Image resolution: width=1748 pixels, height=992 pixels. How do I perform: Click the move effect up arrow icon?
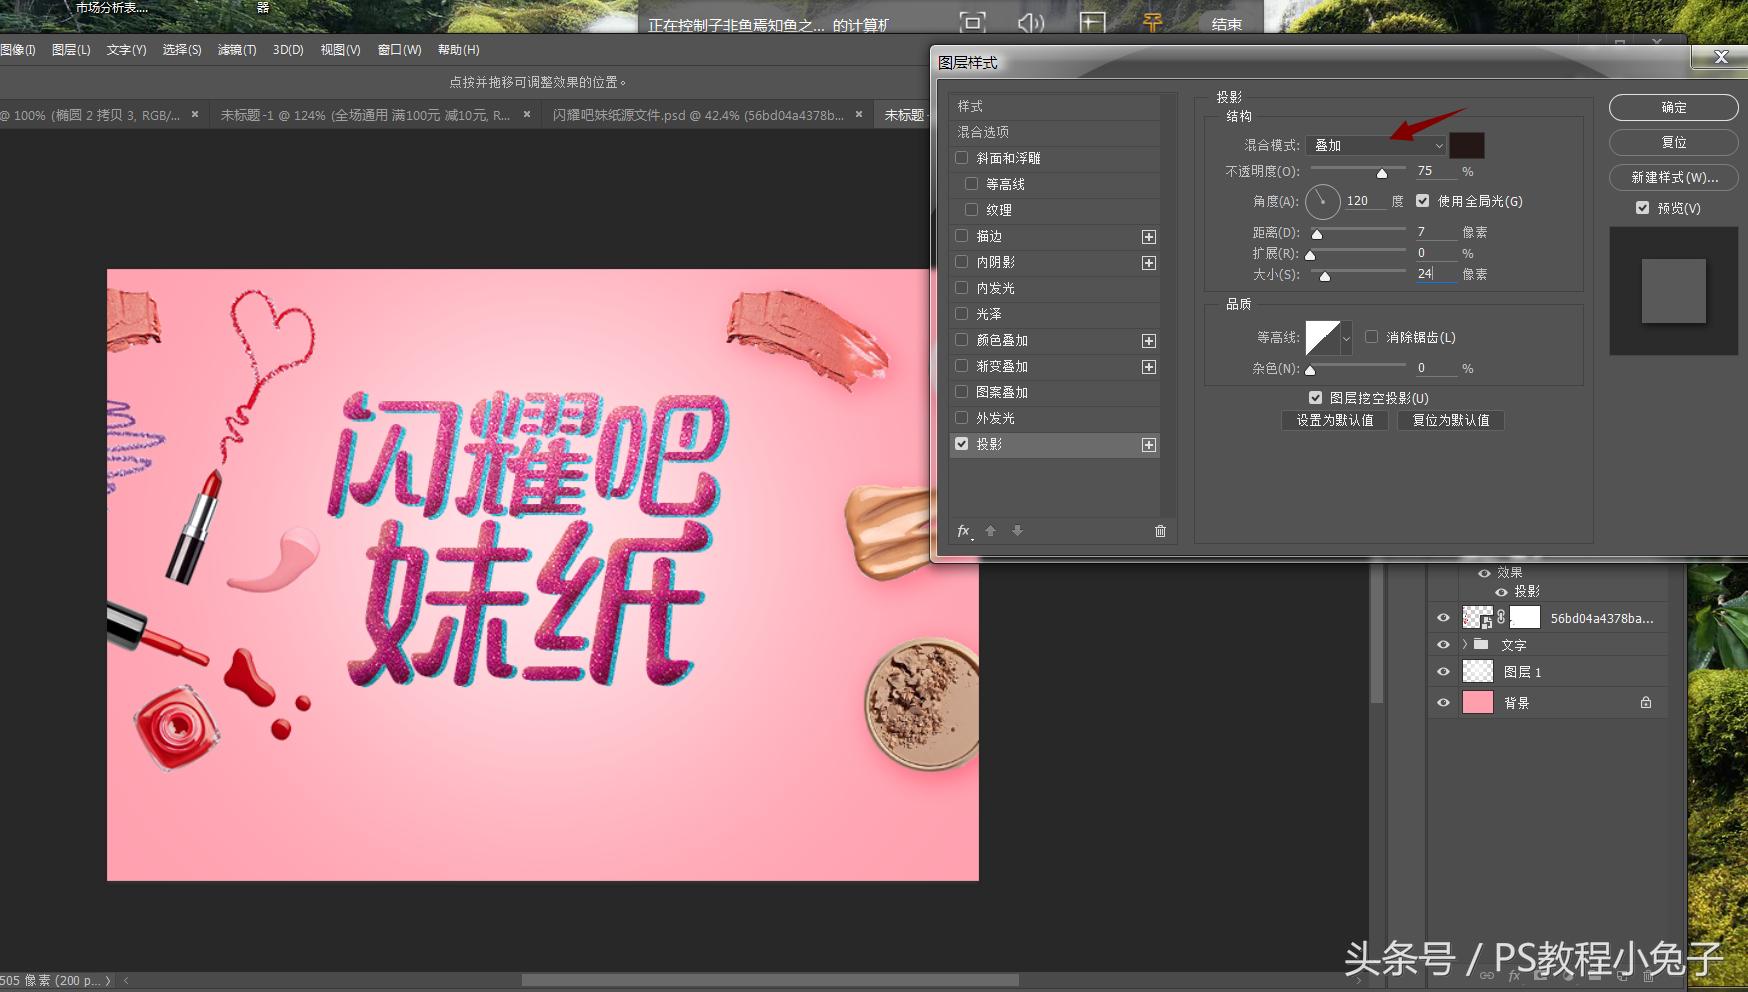click(991, 531)
